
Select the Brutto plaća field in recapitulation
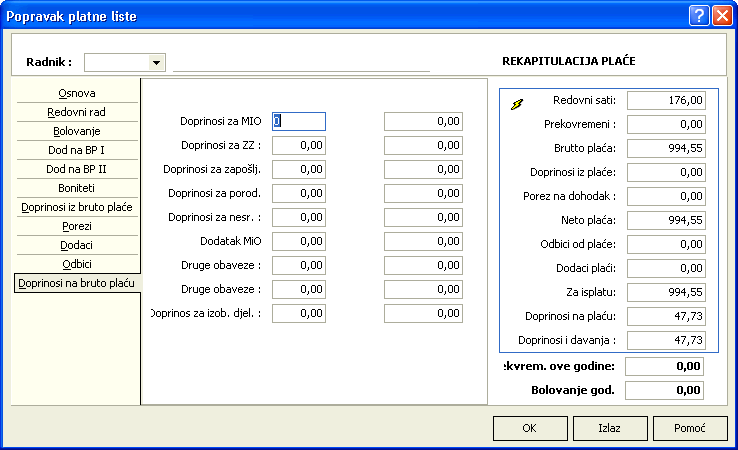coord(673,148)
